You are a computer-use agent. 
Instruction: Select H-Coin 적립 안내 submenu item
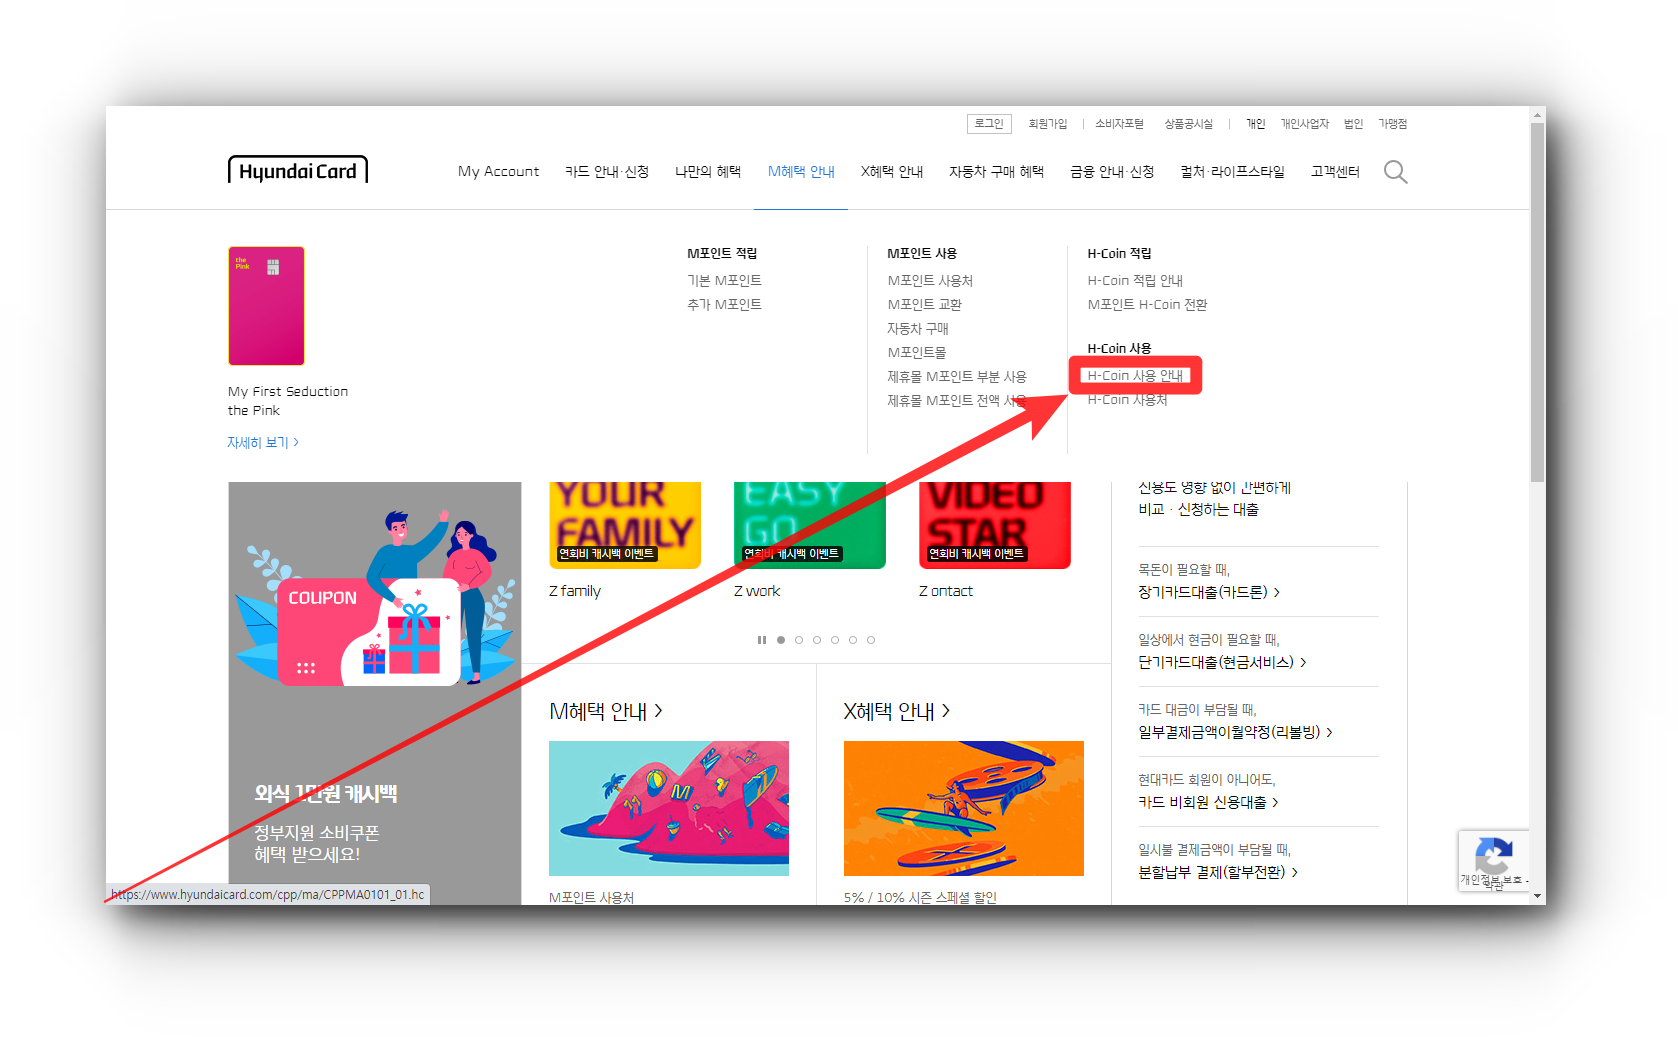1135,281
